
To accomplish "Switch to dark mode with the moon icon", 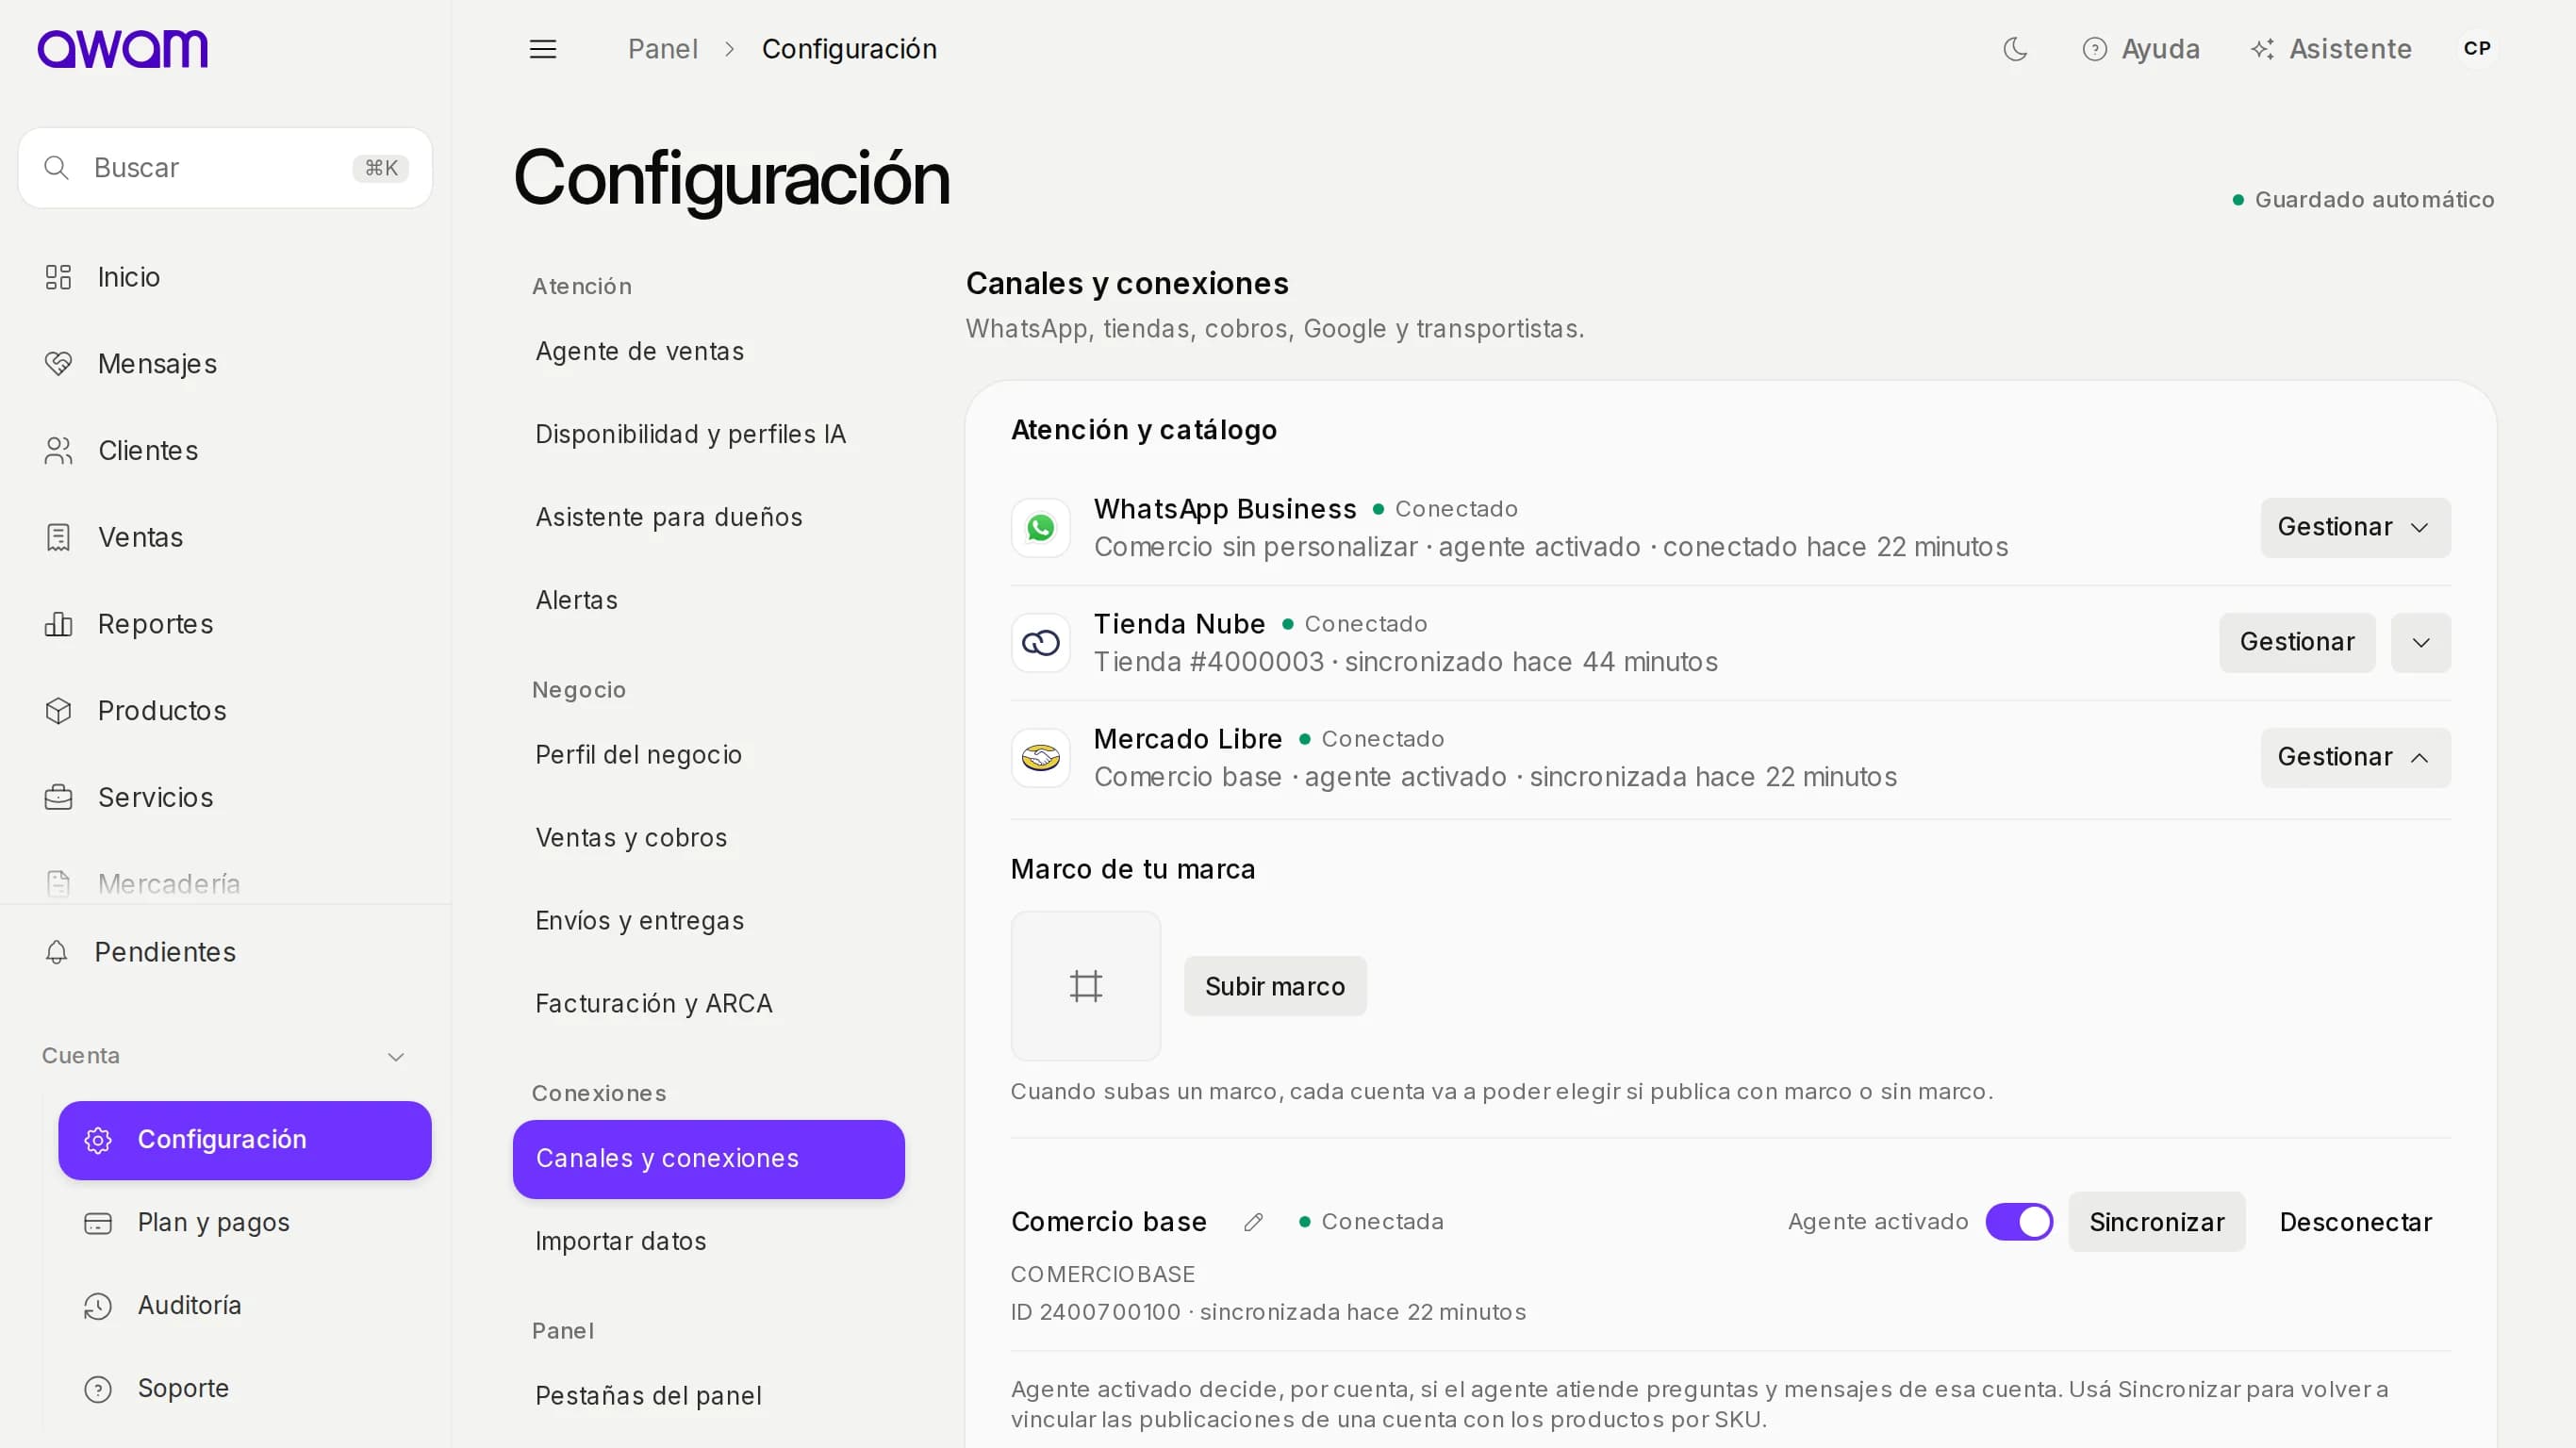I will point(2015,49).
